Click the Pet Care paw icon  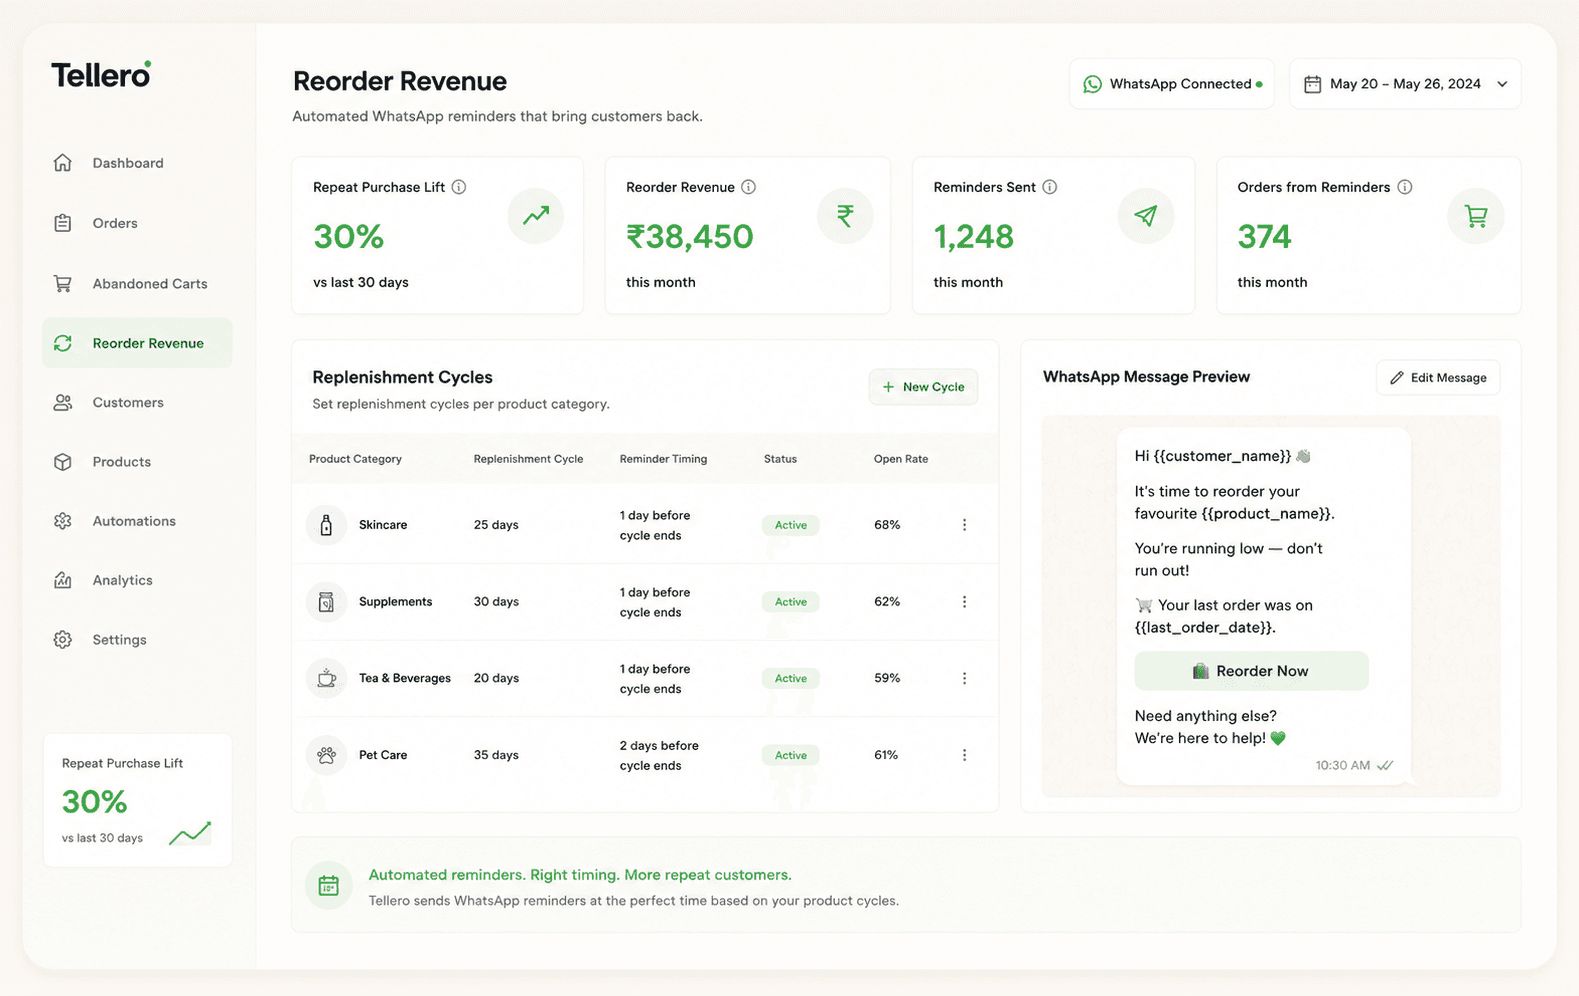(326, 755)
